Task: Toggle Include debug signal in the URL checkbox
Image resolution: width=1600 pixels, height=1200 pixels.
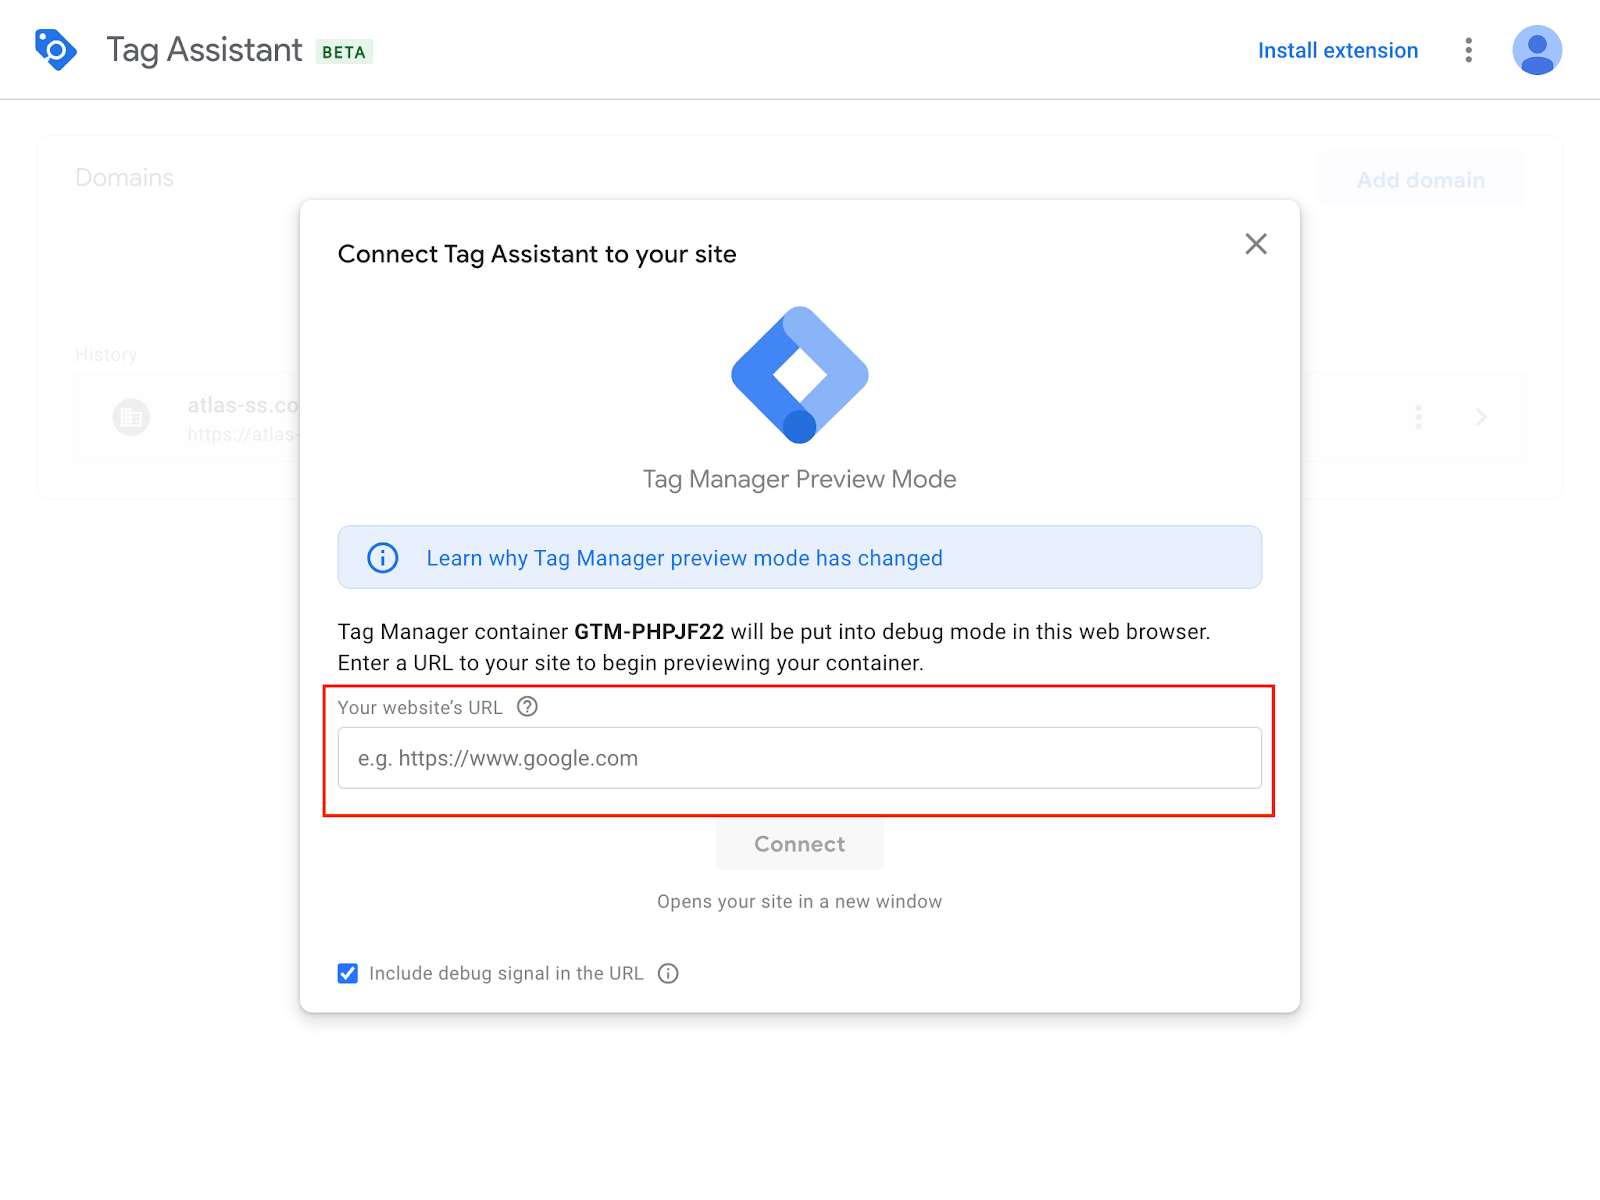Action: pyautogui.click(x=348, y=974)
